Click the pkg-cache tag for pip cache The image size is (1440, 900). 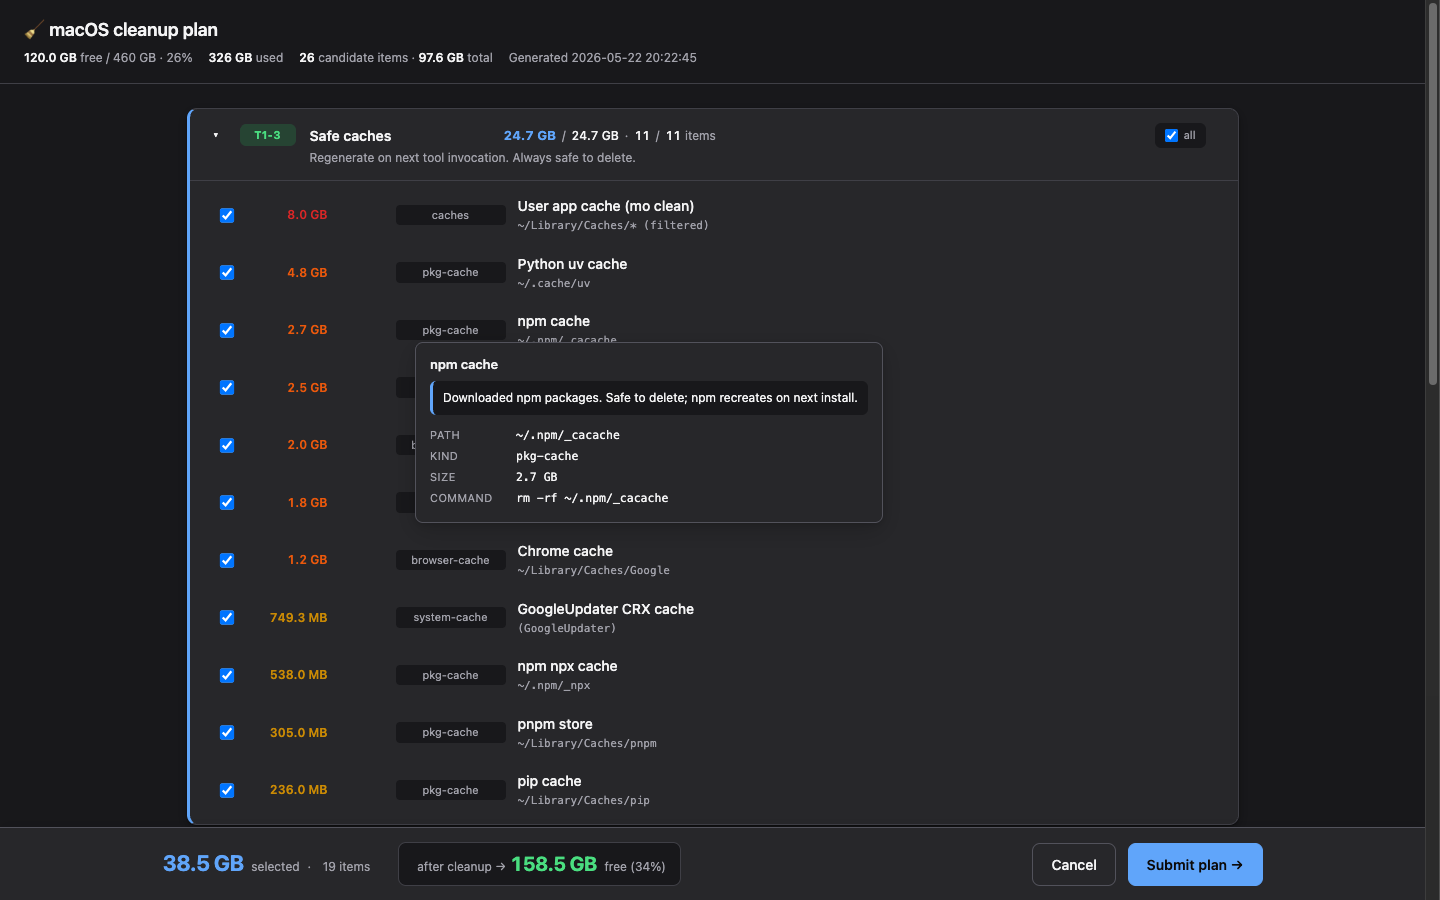450,790
